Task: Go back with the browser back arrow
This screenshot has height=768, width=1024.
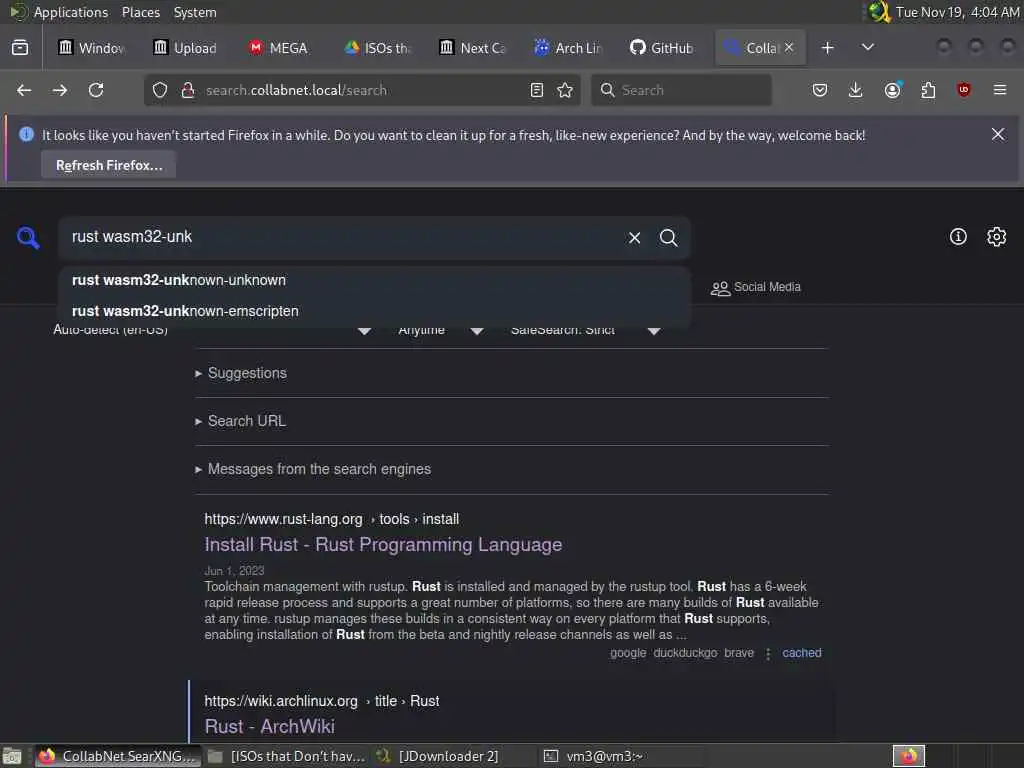Action: [x=24, y=90]
